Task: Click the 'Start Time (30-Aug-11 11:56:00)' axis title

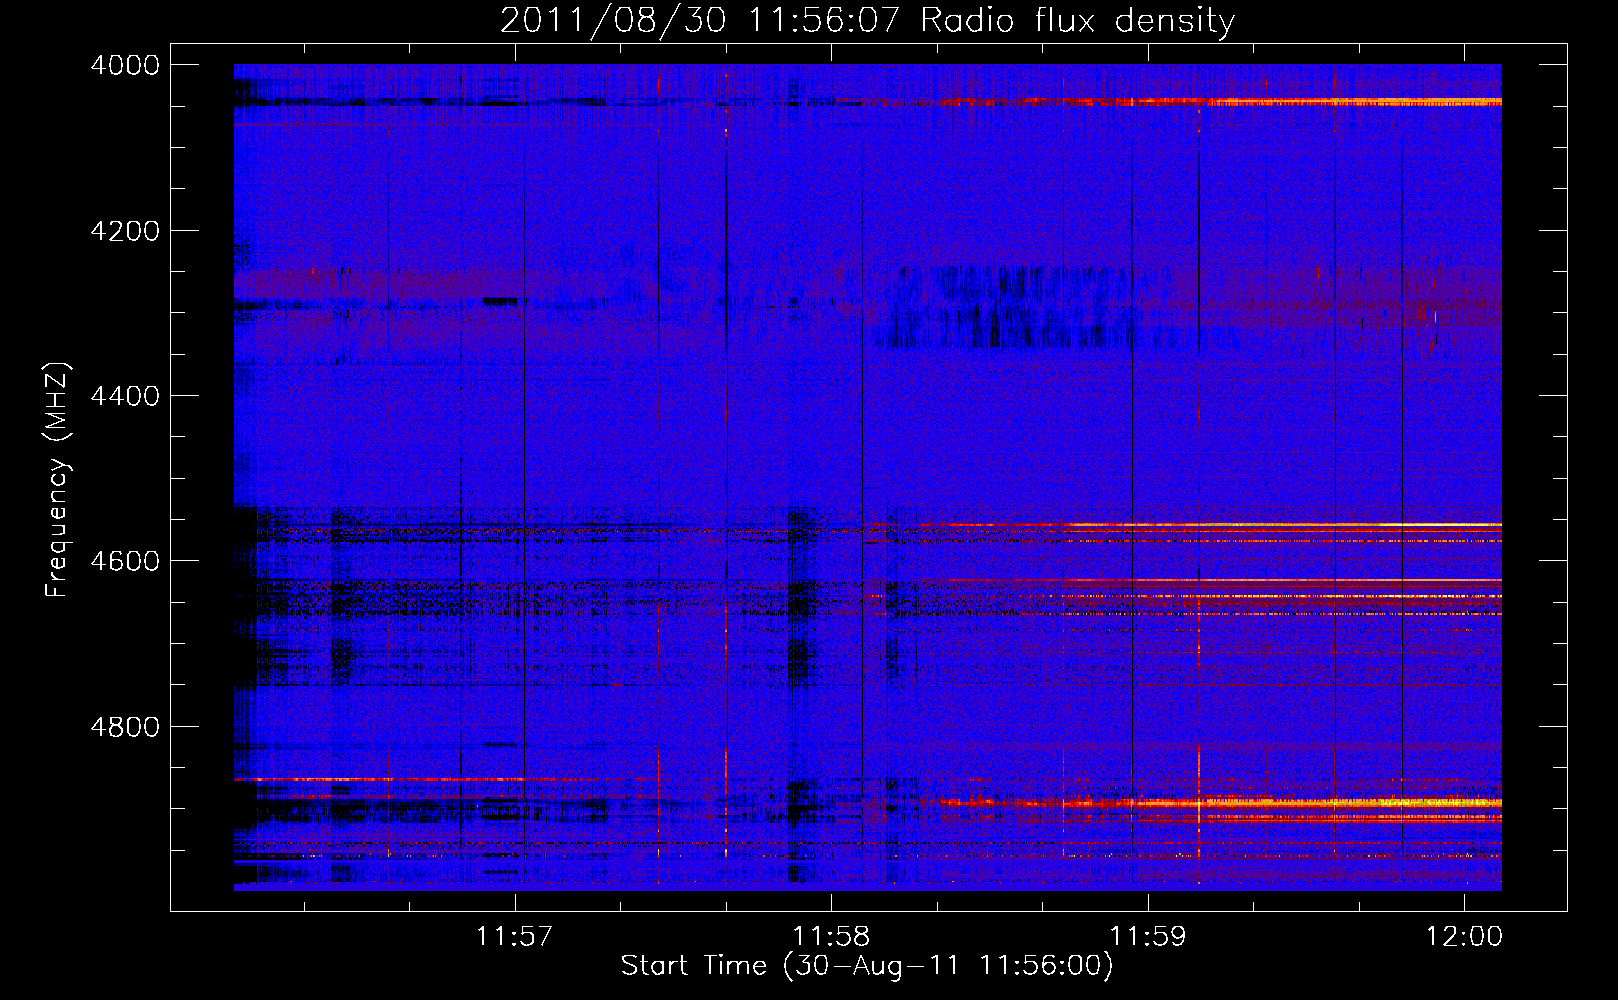Action: (x=867, y=966)
